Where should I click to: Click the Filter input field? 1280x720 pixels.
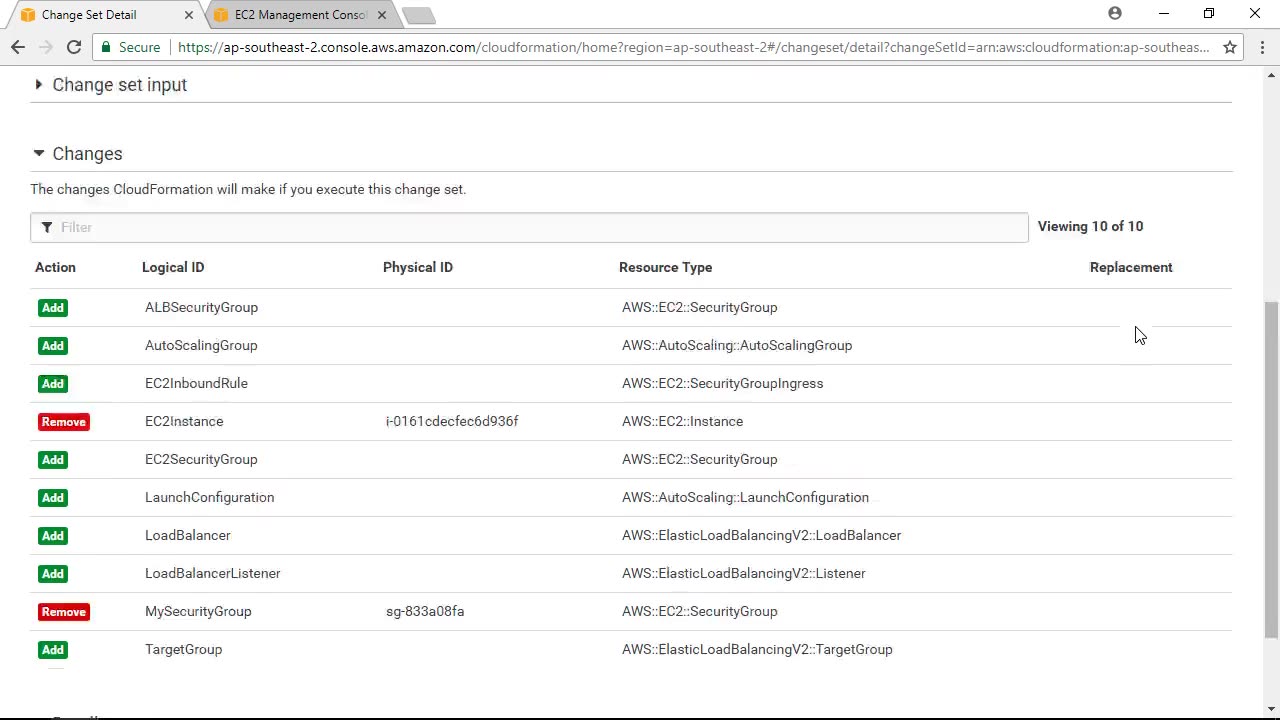[529, 227]
